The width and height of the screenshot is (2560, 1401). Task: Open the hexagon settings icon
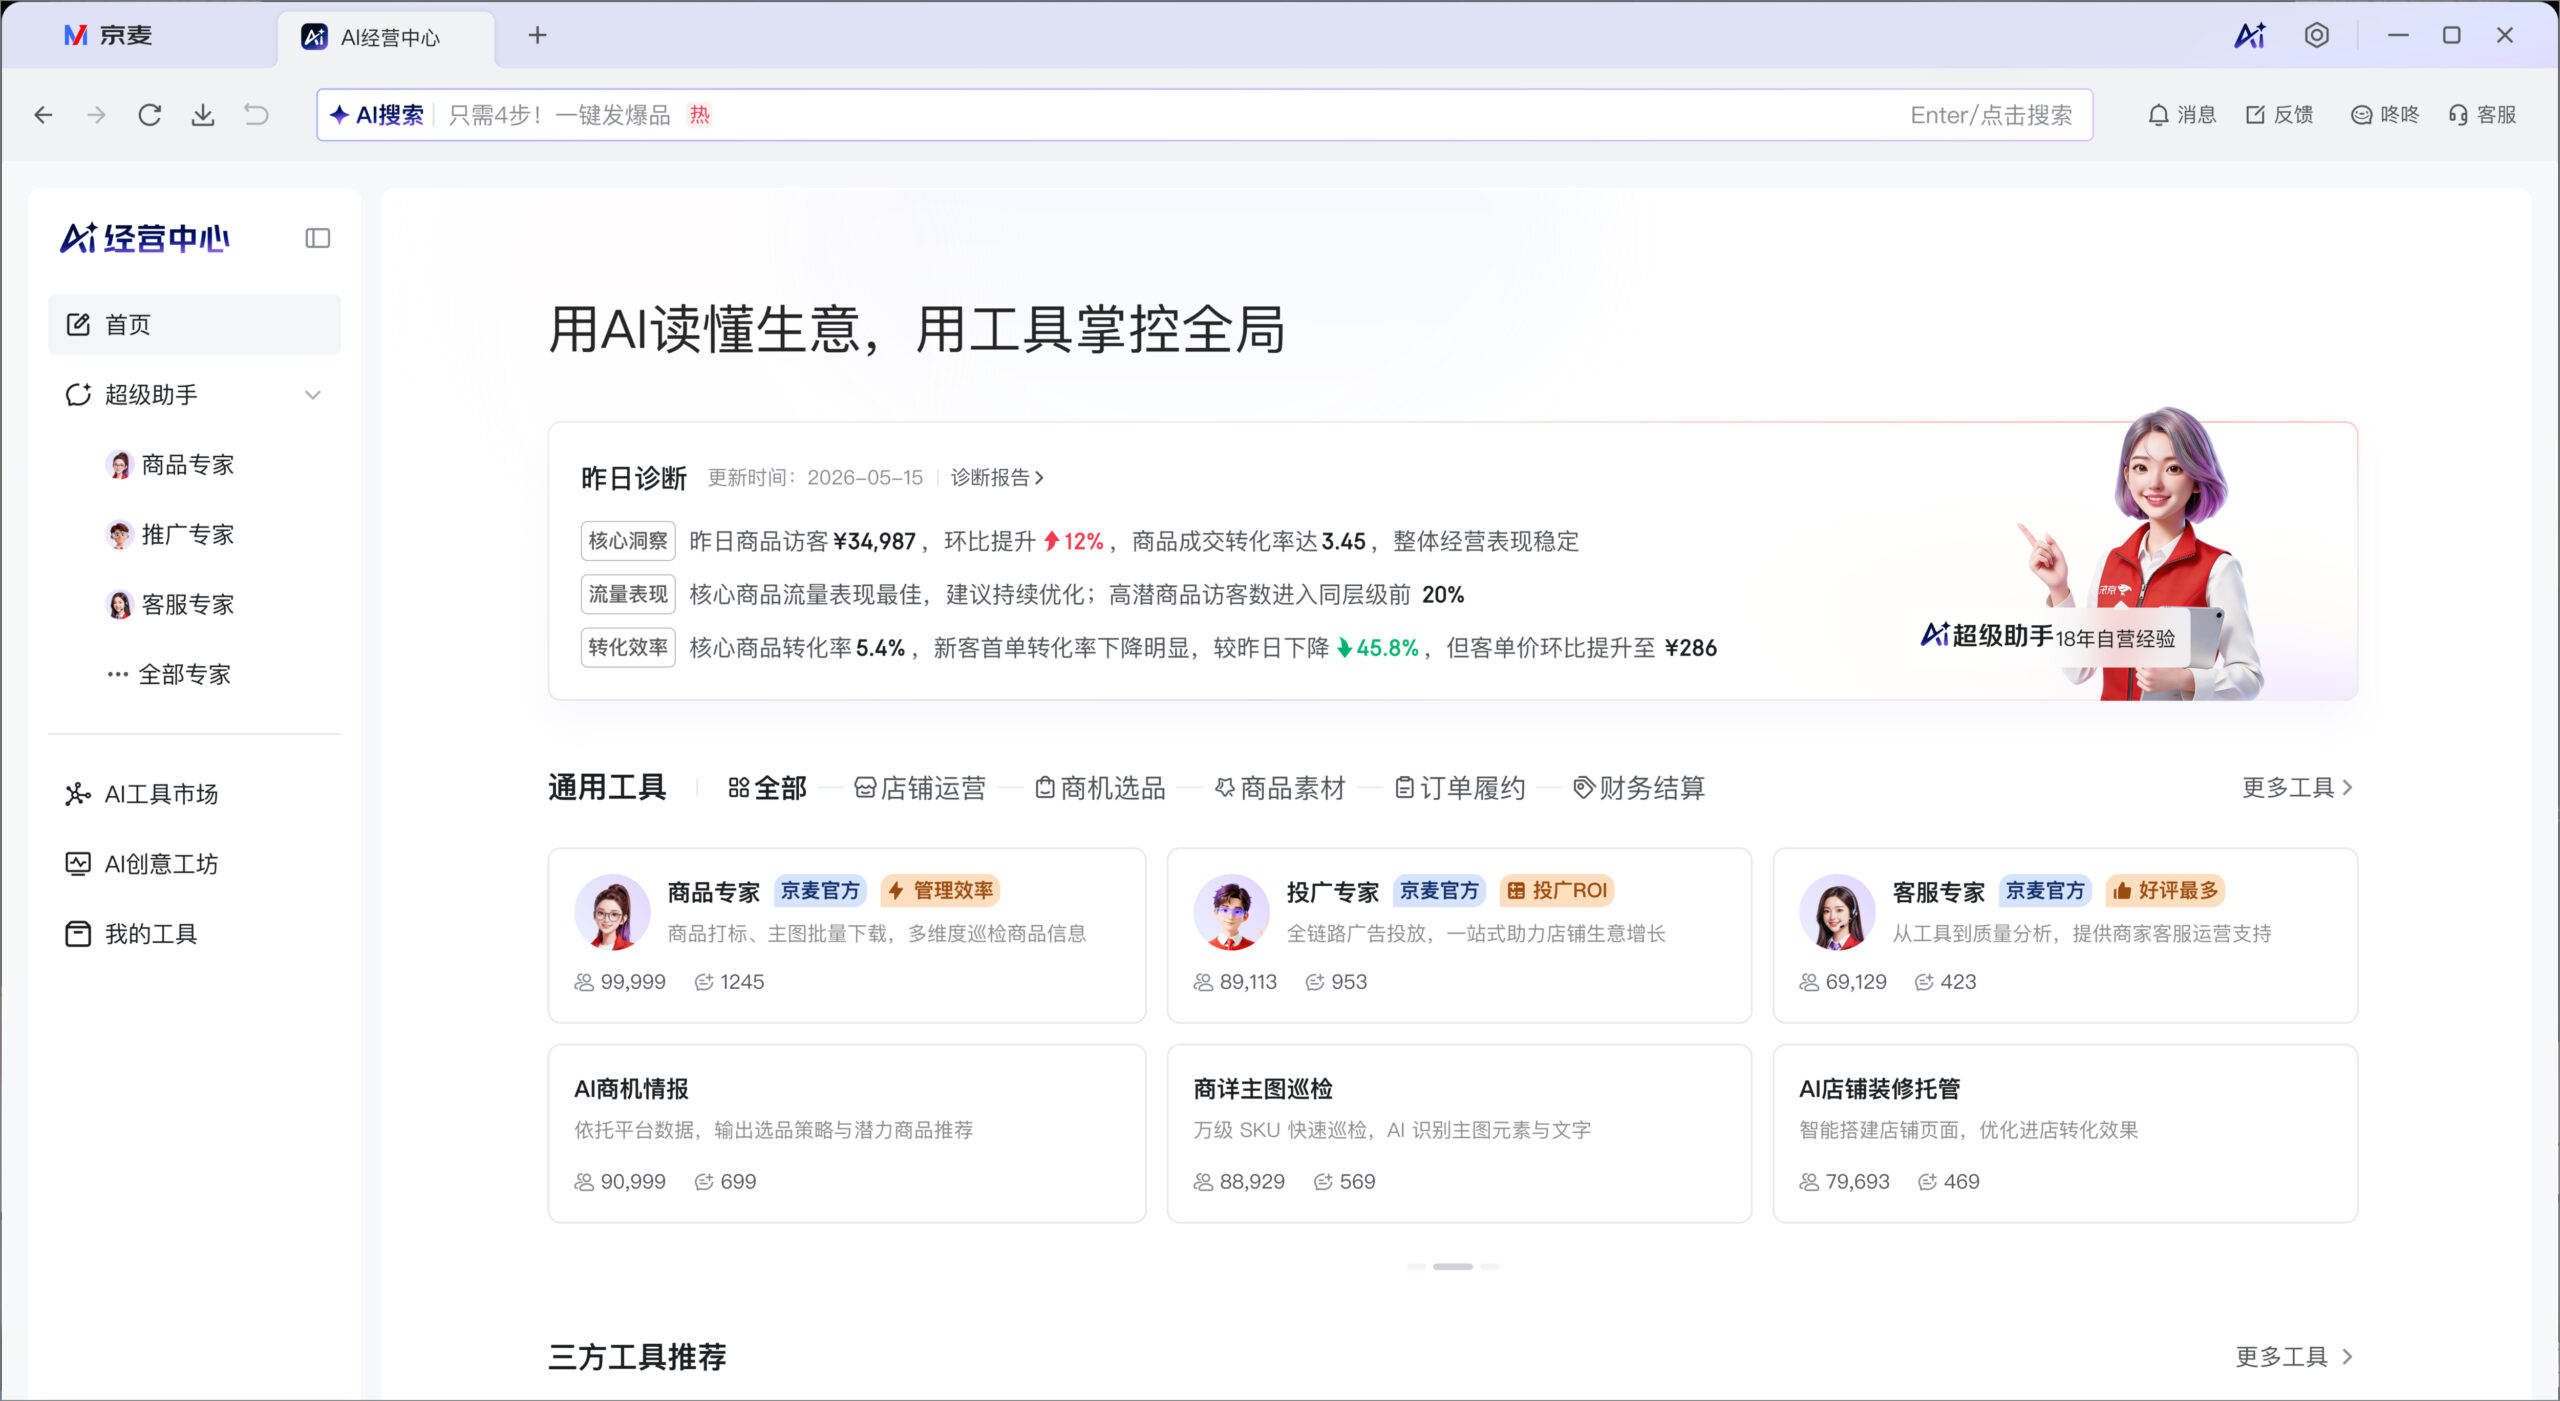click(2317, 36)
